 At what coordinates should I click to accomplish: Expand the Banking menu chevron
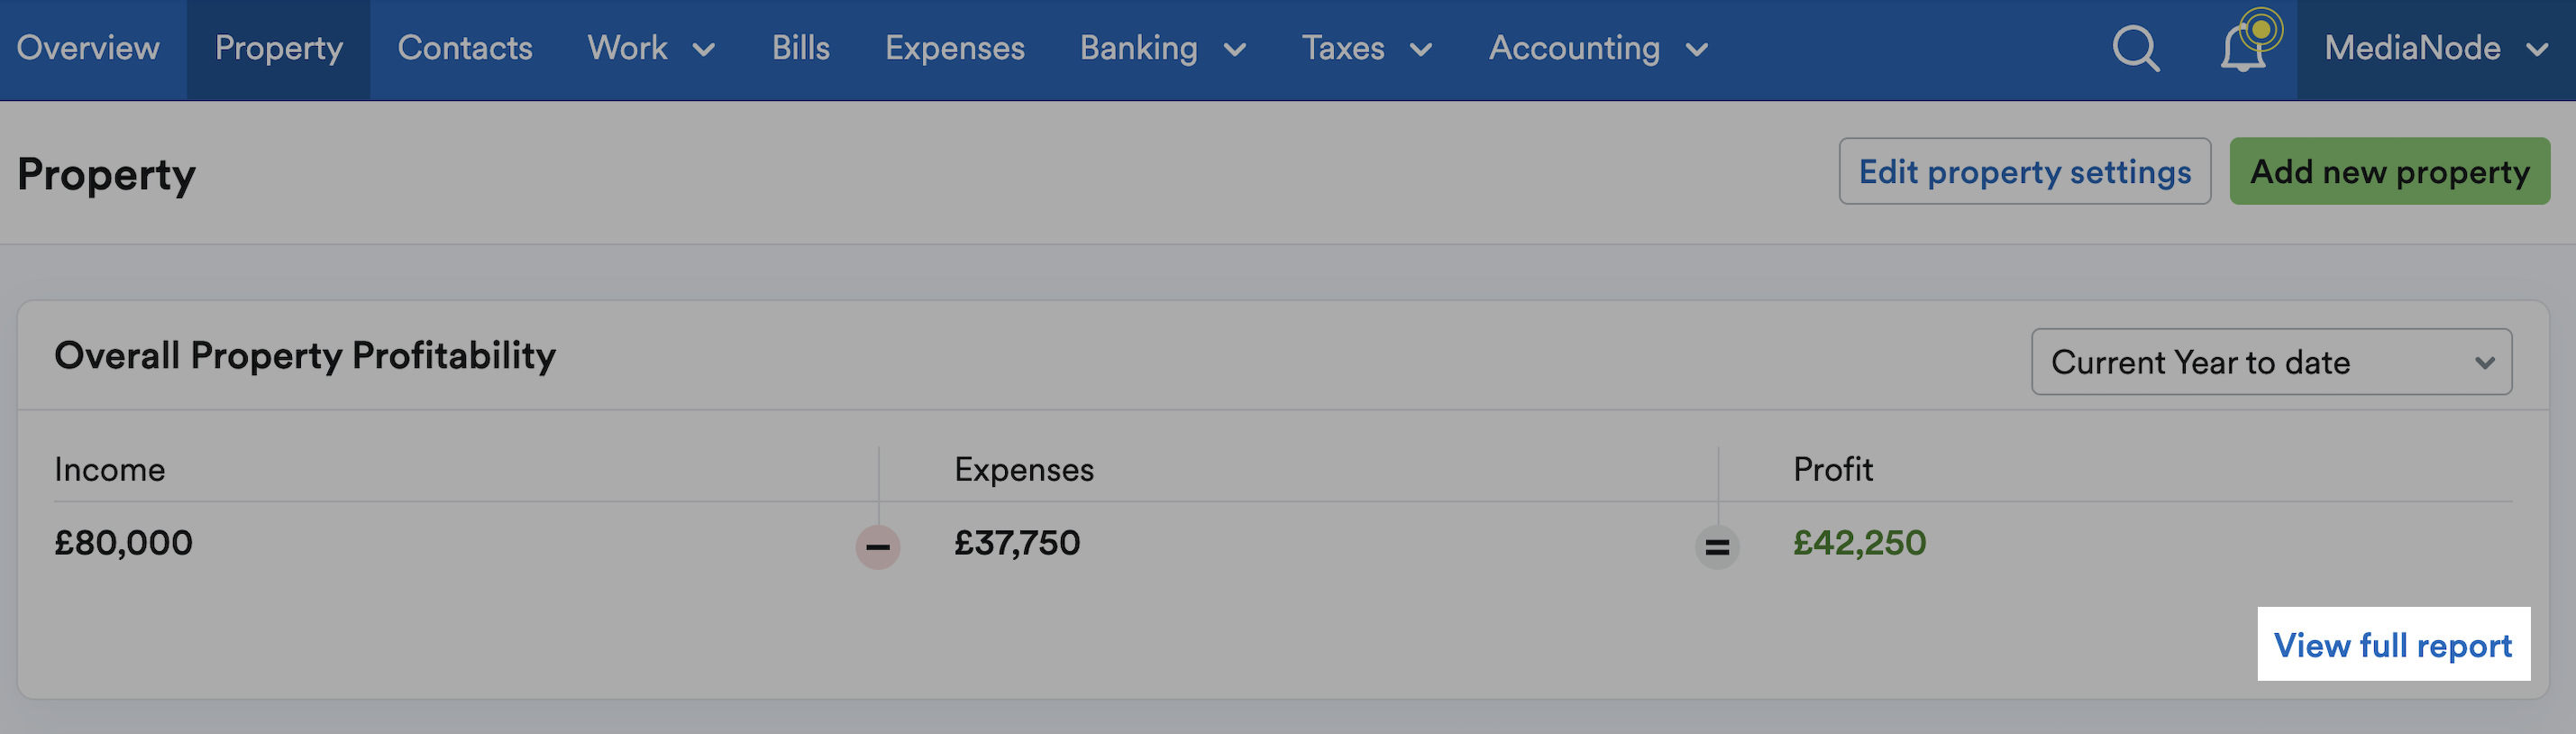coord(1235,49)
